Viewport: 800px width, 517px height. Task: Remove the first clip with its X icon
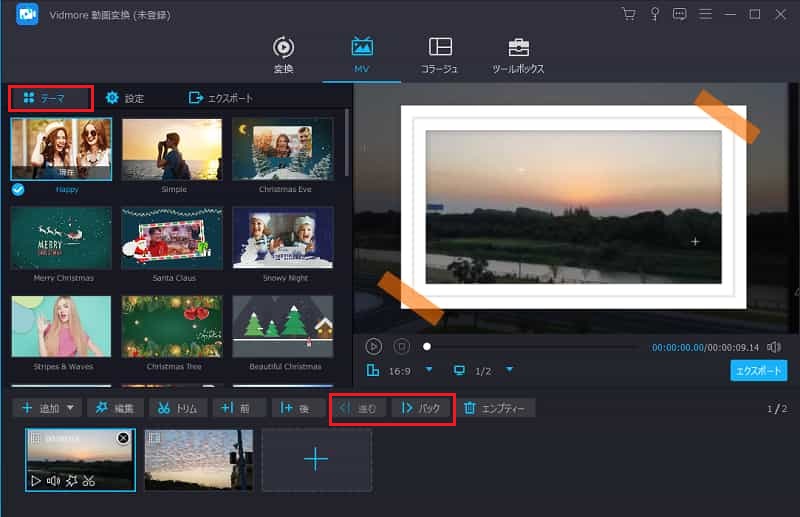[x=123, y=438]
